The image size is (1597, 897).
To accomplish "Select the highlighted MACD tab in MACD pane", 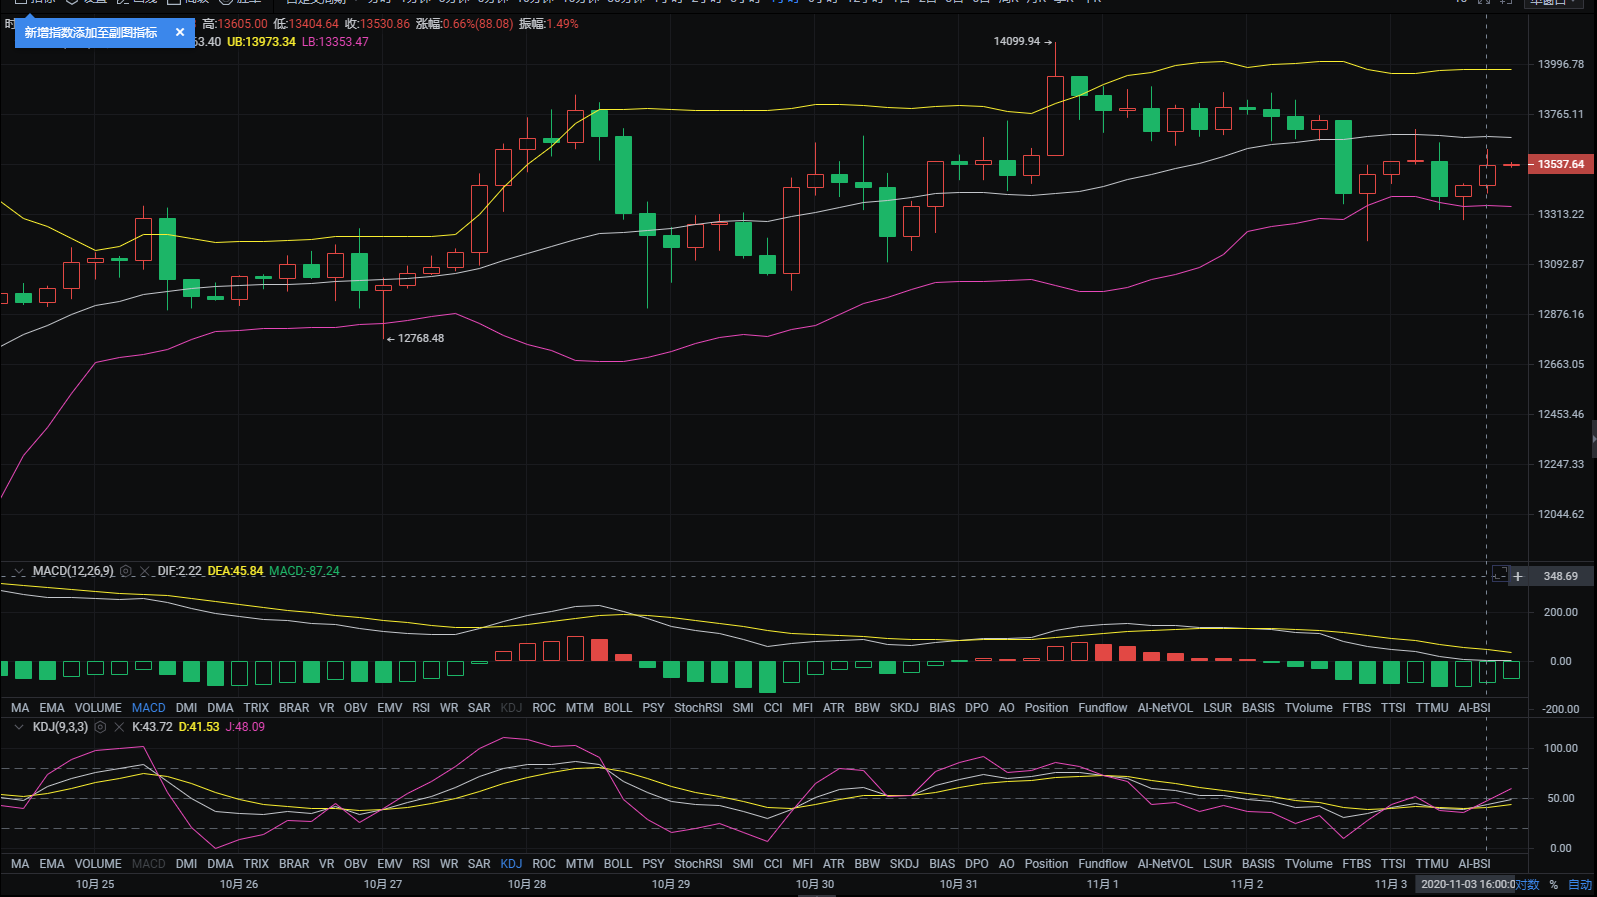I will pos(149,708).
